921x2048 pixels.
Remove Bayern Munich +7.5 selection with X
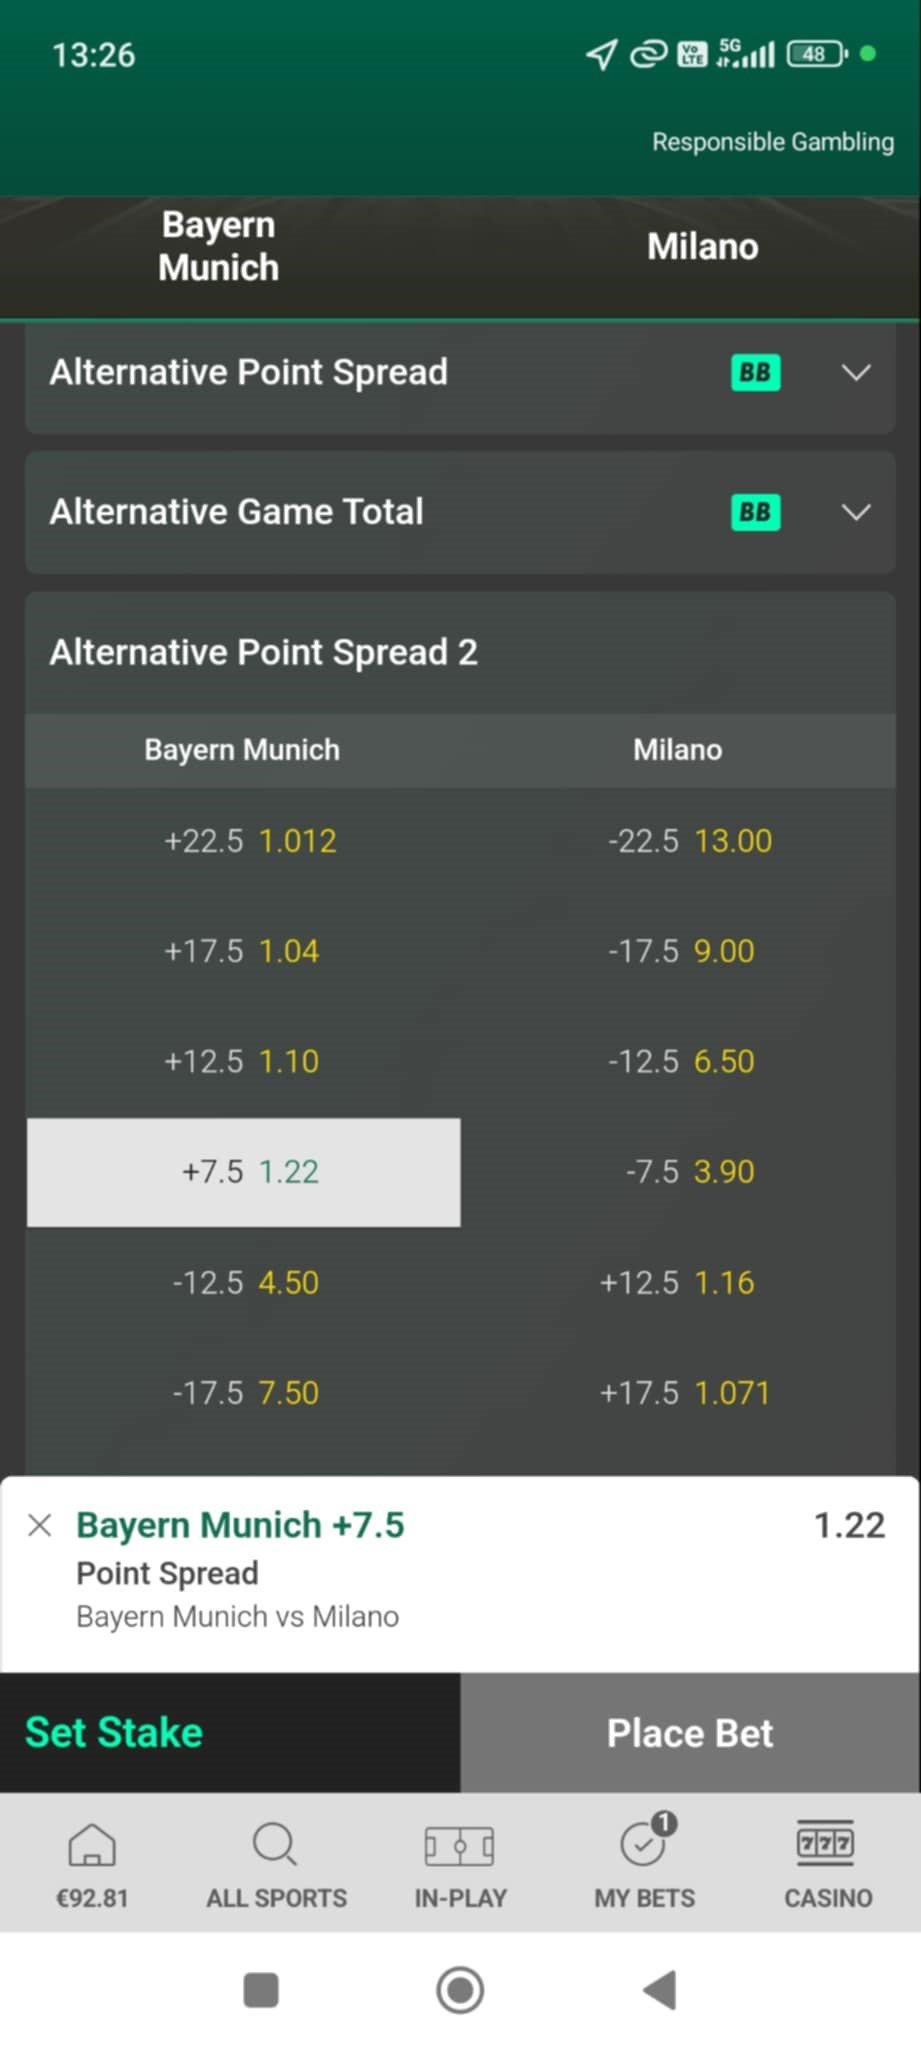pyautogui.click(x=40, y=1525)
